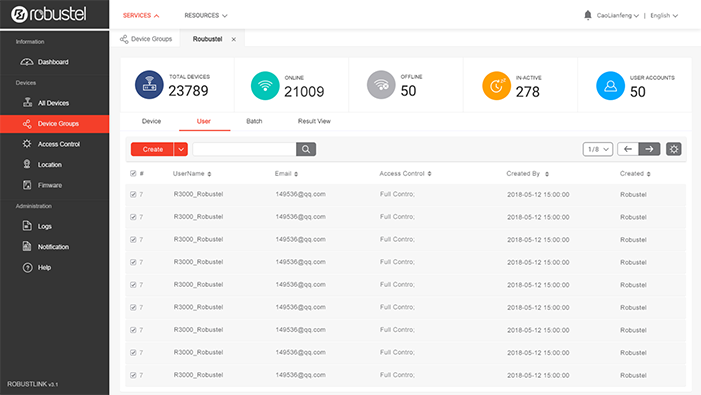
Task: Close the Roubustel tab
Action: tap(233, 39)
